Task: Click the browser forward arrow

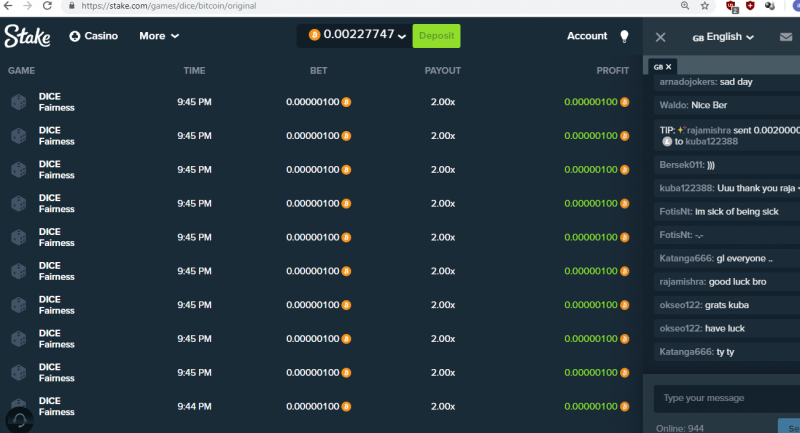Action: 28,6
